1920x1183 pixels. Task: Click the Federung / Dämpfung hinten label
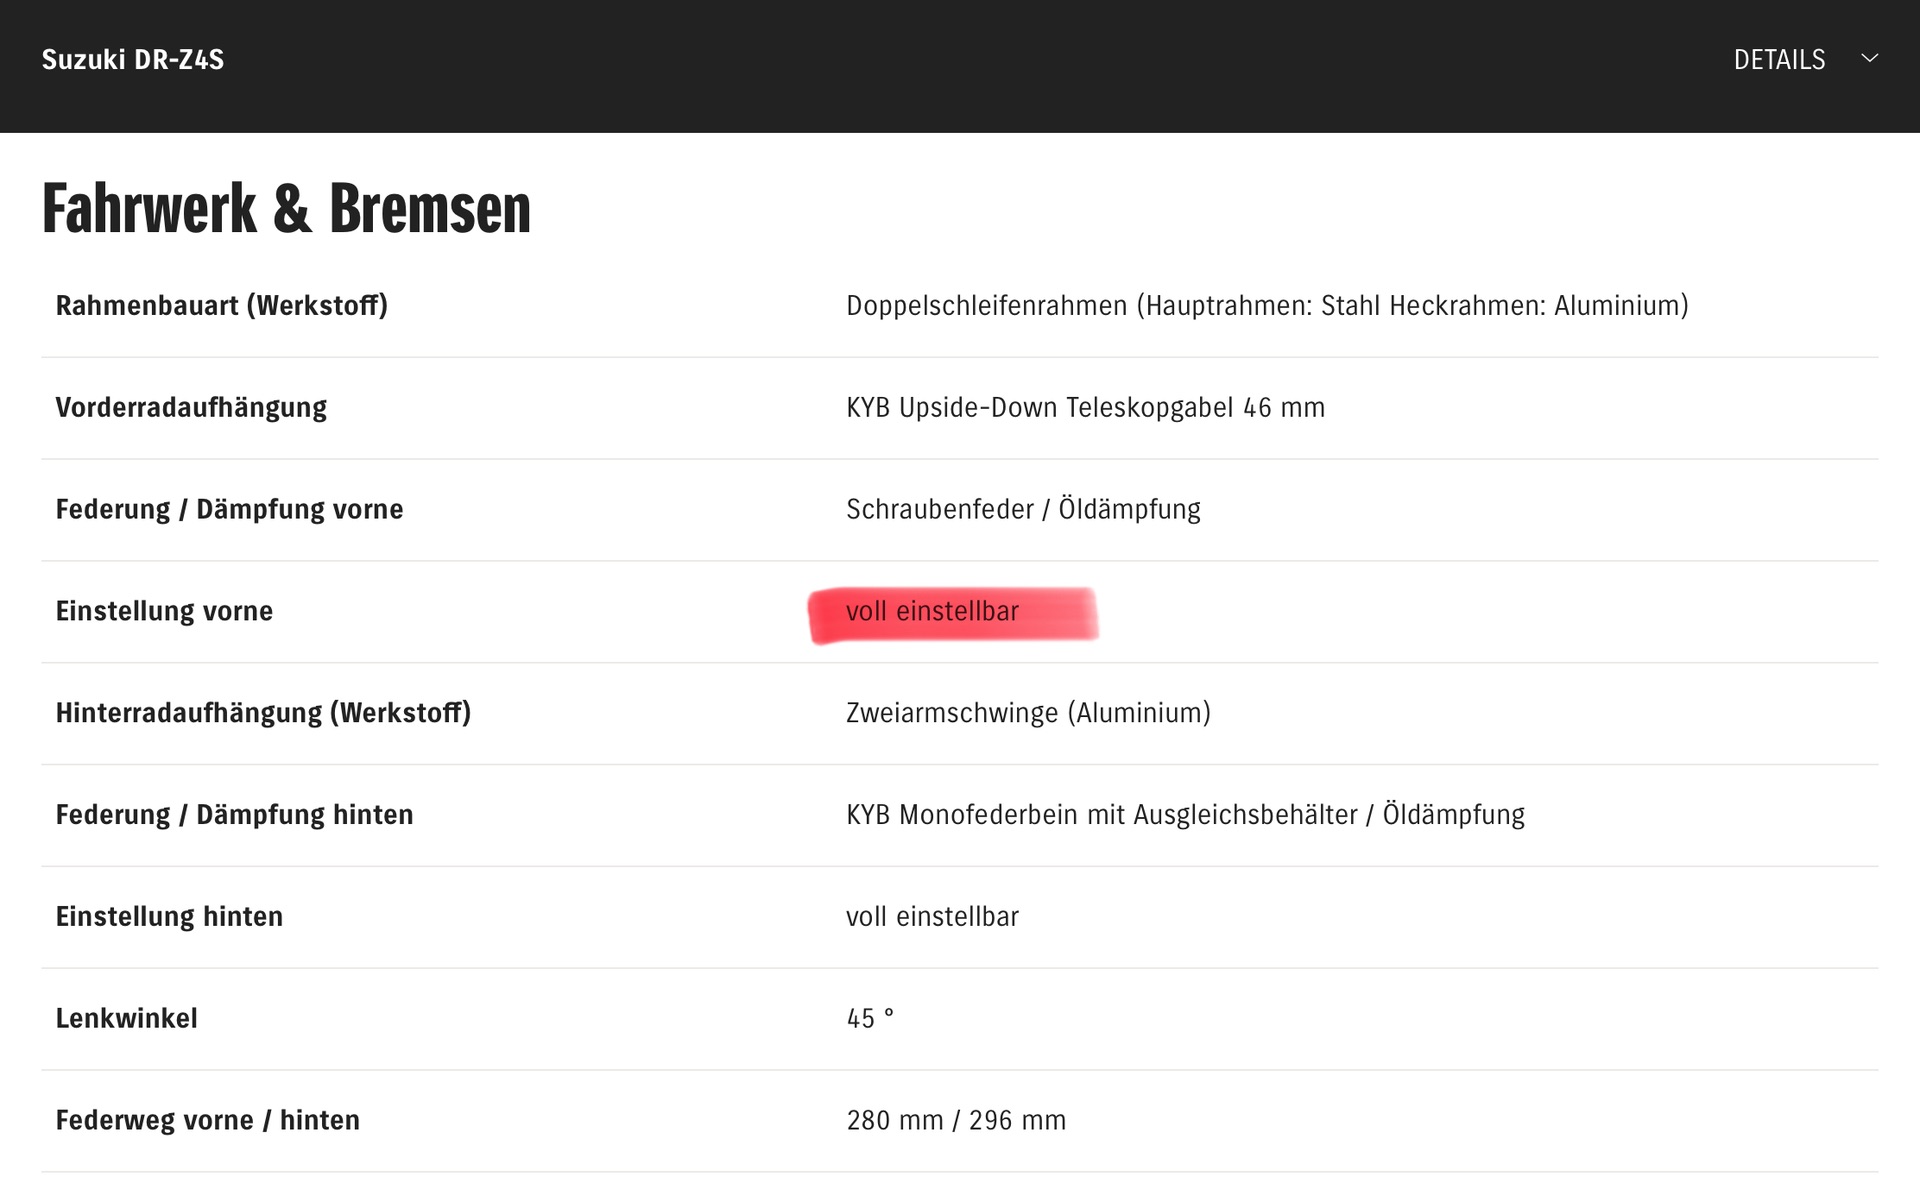click(234, 815)
